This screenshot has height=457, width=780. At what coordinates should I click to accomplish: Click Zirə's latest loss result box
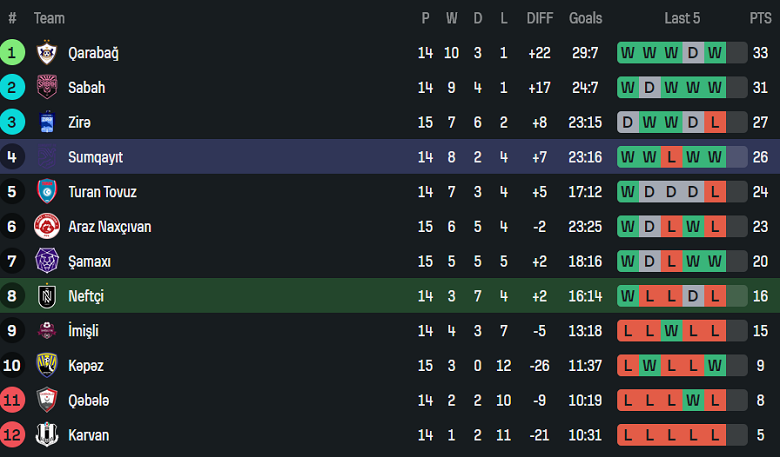714,122
